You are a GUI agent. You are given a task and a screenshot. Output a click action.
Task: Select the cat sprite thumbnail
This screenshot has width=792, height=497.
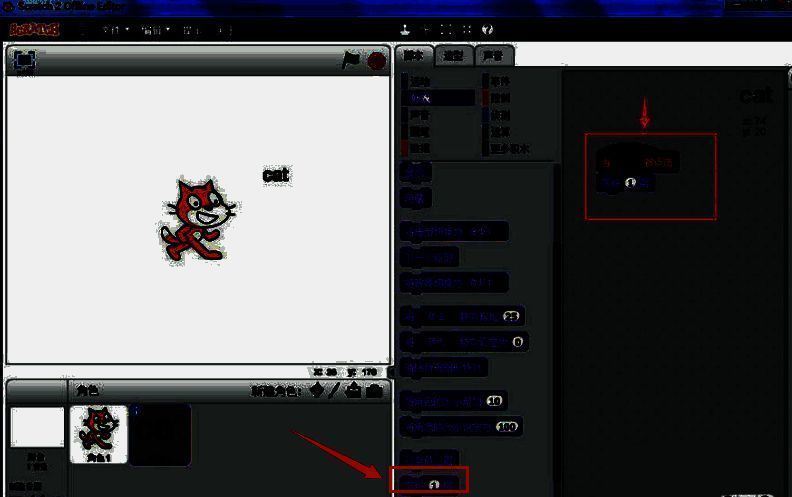tap(98, 434)
